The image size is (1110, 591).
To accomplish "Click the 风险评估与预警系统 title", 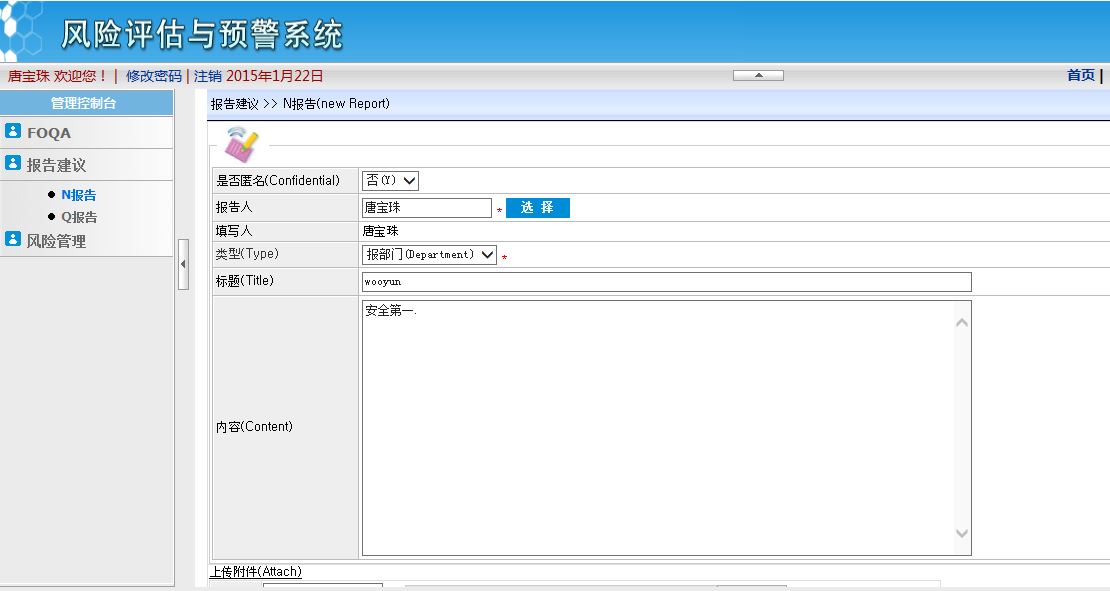I will click(202, 33).
